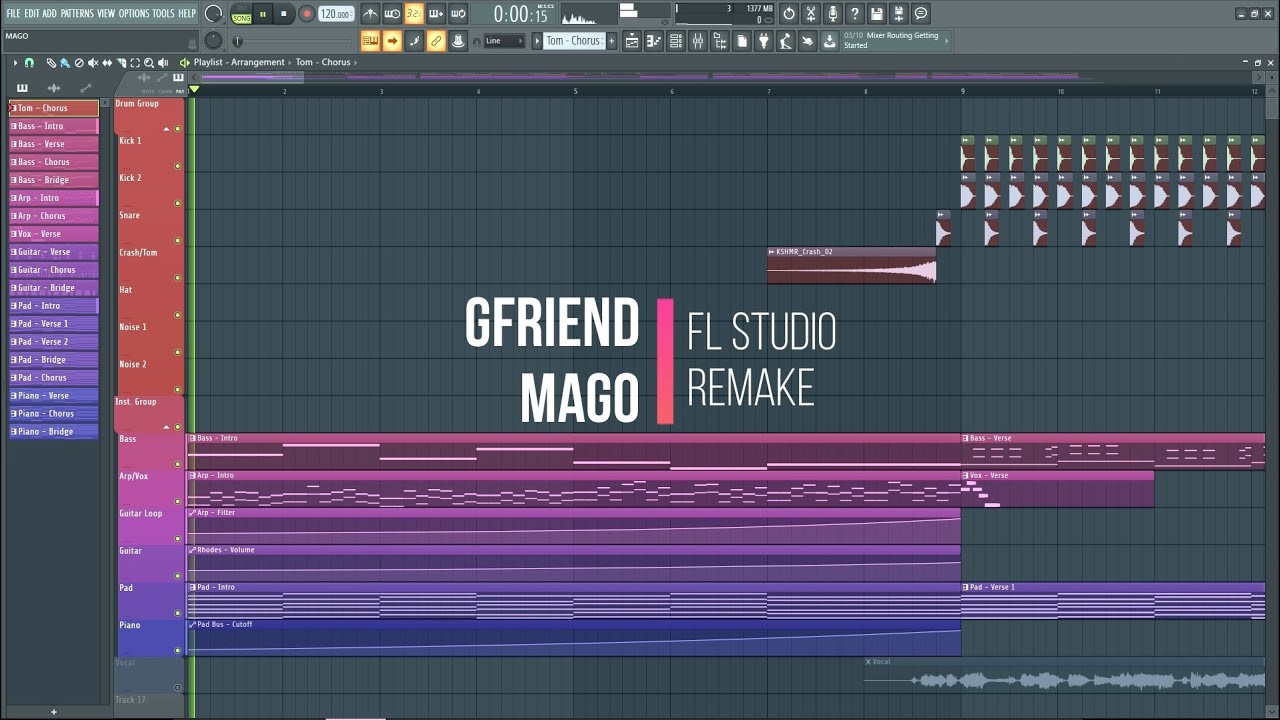The image size is (1280, 720).
Task: Expand the Mixer Routing Getting Started hint
Action: click(x=945, y=41)
